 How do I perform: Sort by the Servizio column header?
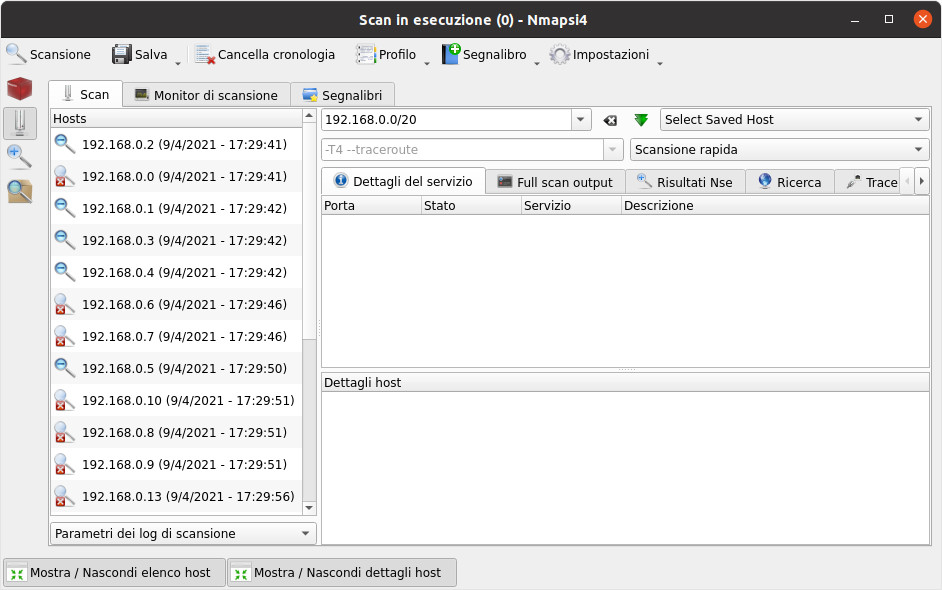click(x=571, y=205)
